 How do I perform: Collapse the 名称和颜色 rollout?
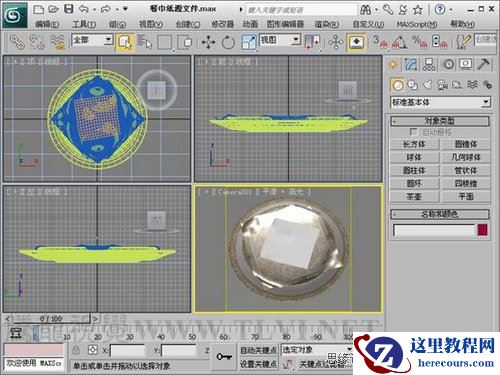coord(440,214)
